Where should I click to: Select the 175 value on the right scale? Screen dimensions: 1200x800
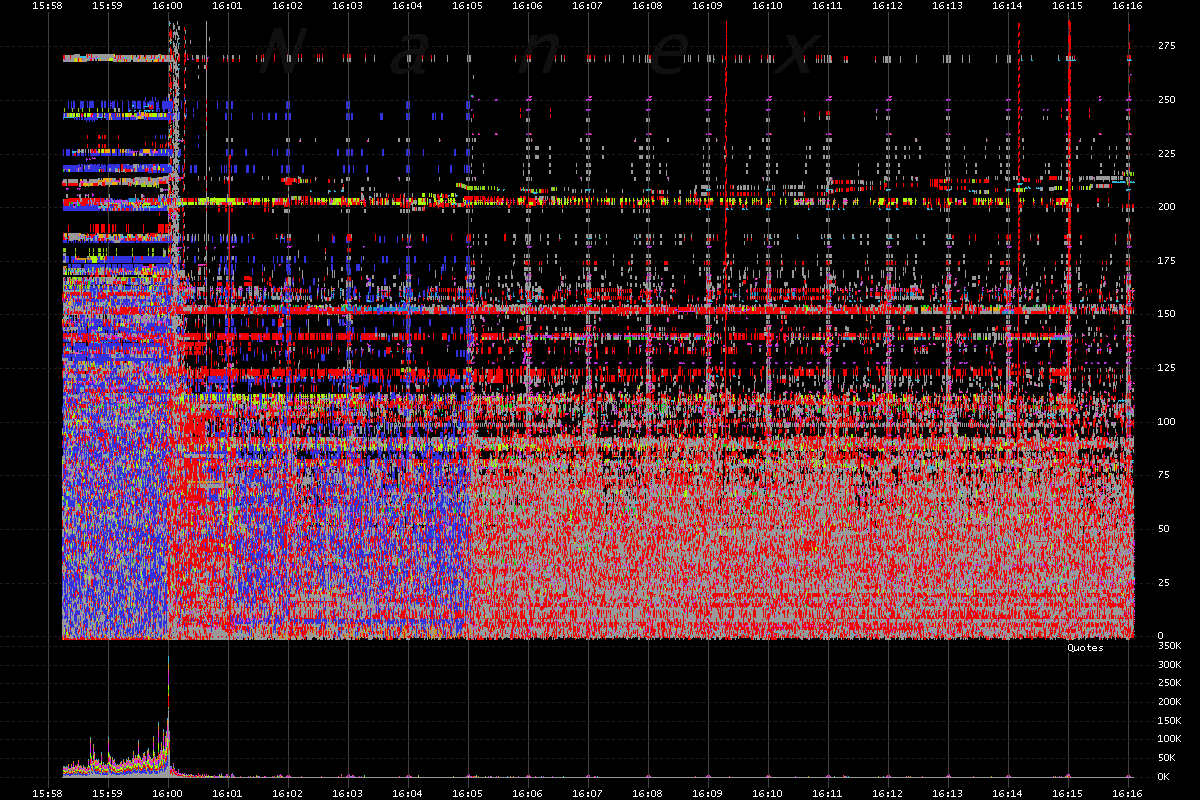1166,260
